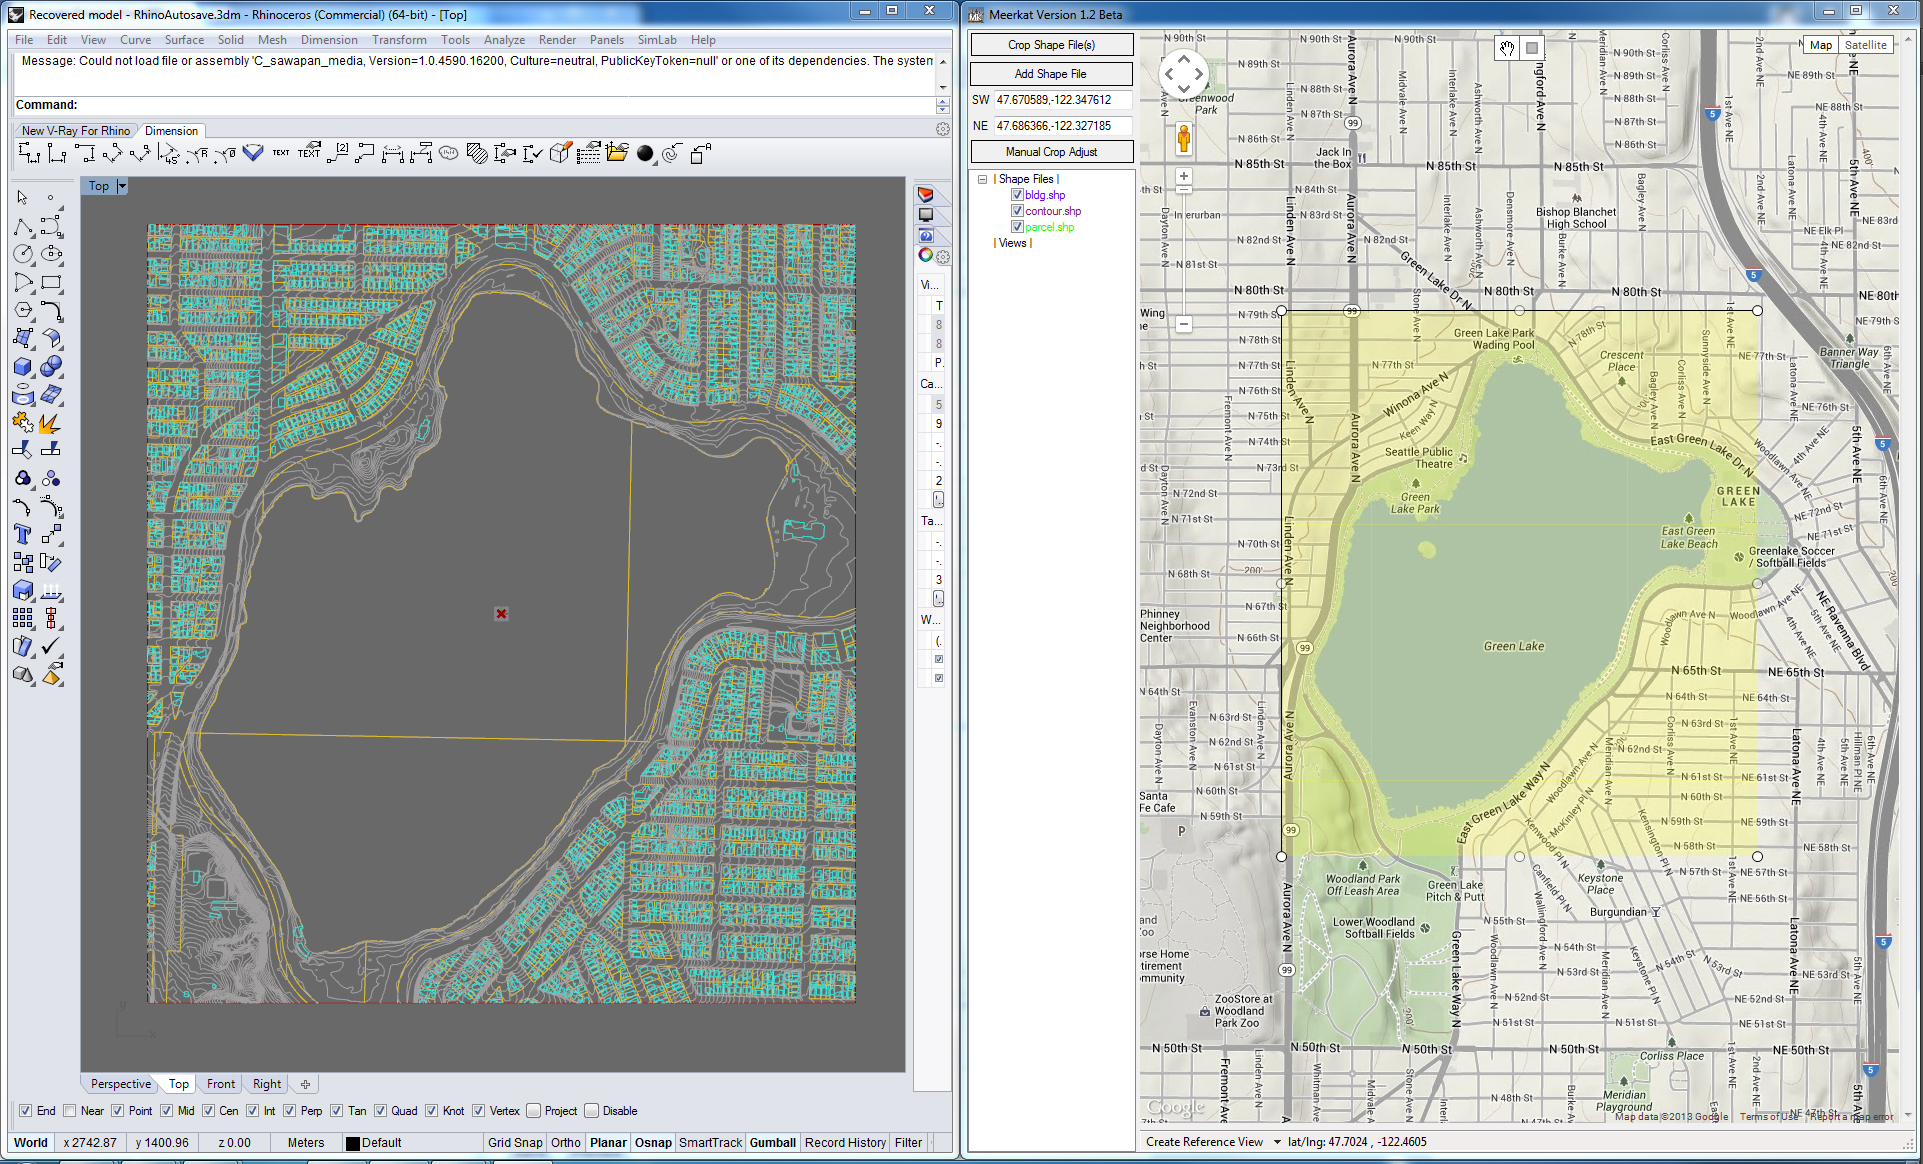This screenshot has width=1923, height=1164.
Task: Open the Layers panel icon on right sidebar
Action: (926, 195)
